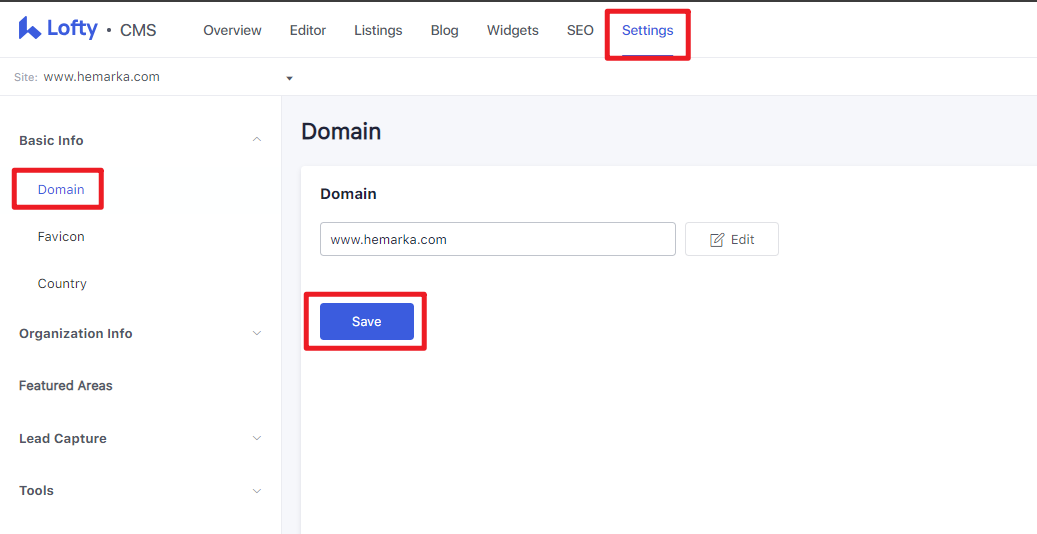1037x534 pixels.
Task: Open the Widgets tab
Action: (513, 30)
